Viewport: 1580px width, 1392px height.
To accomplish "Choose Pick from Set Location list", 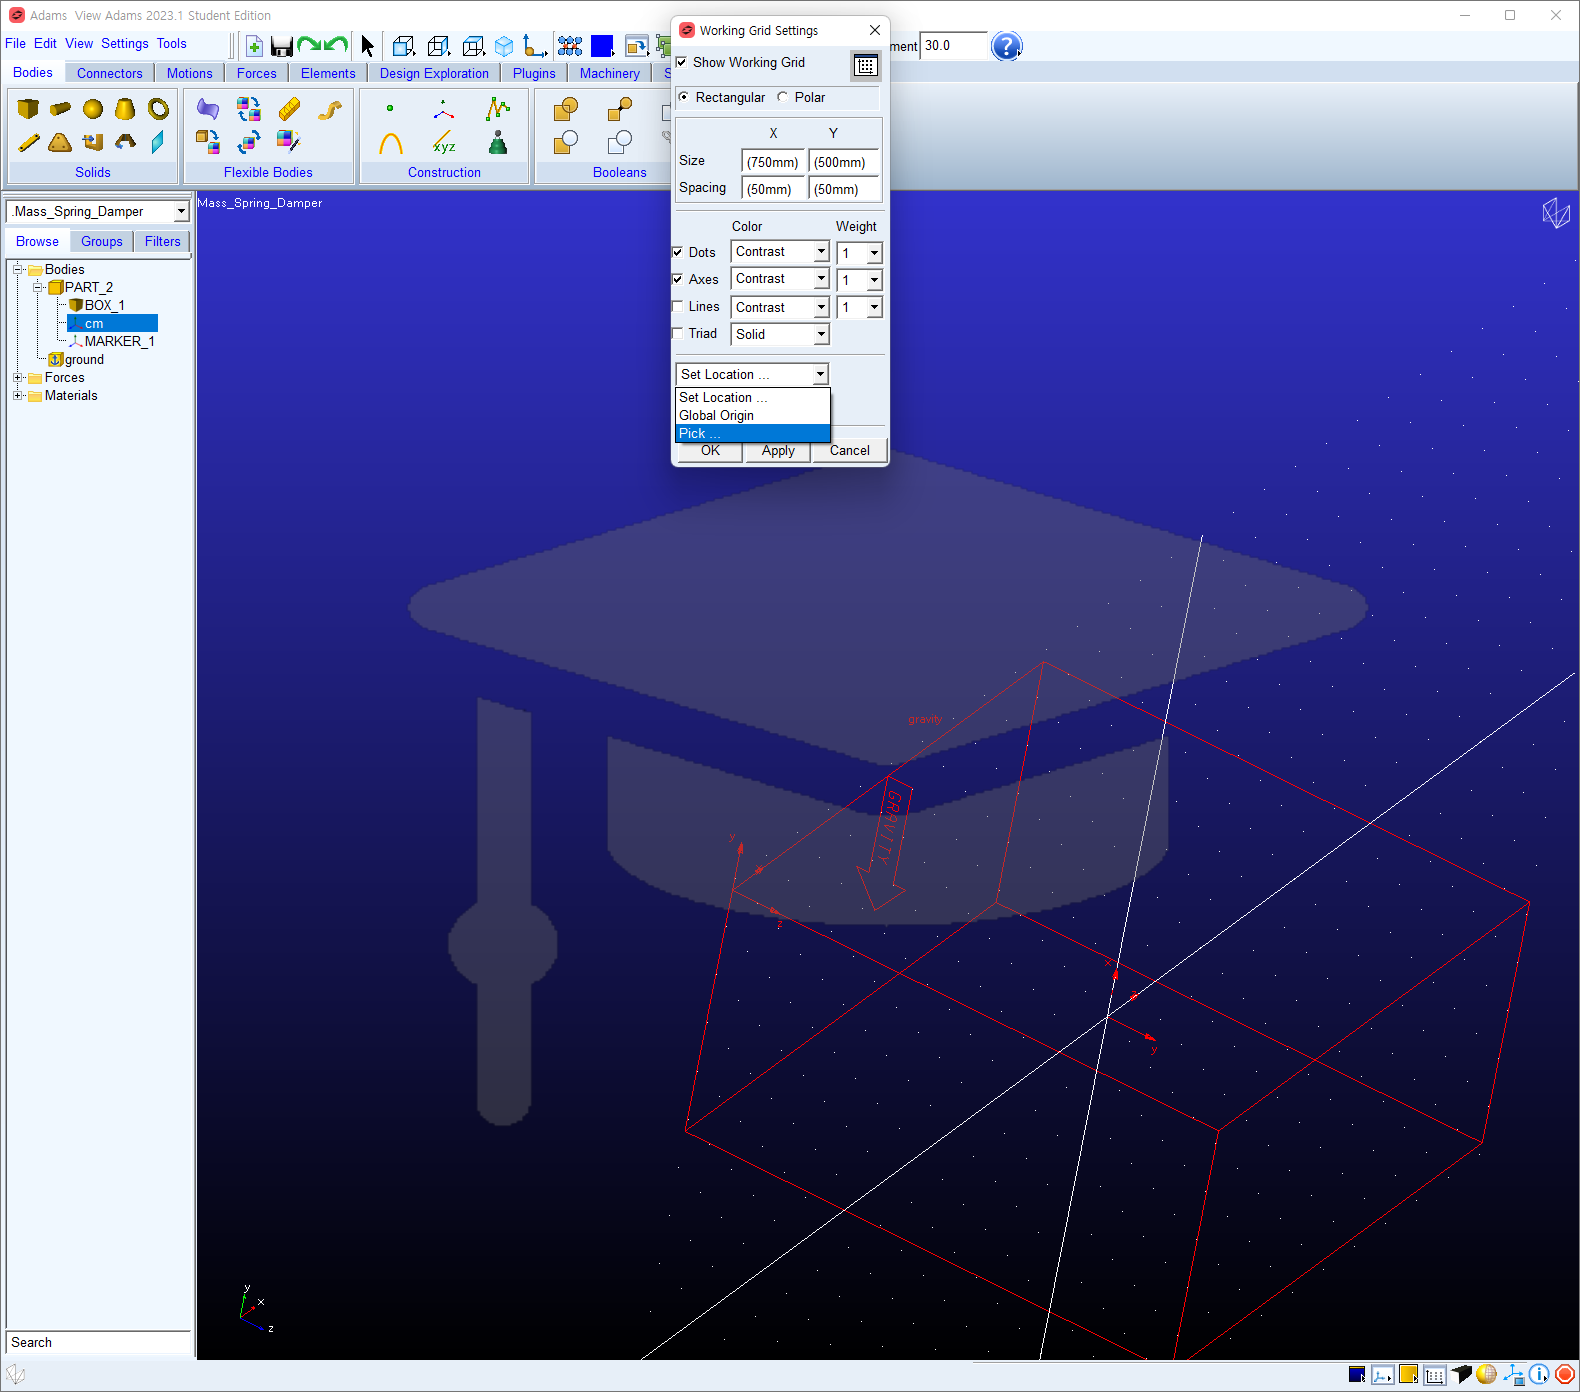I will click(x=752, y=433).
